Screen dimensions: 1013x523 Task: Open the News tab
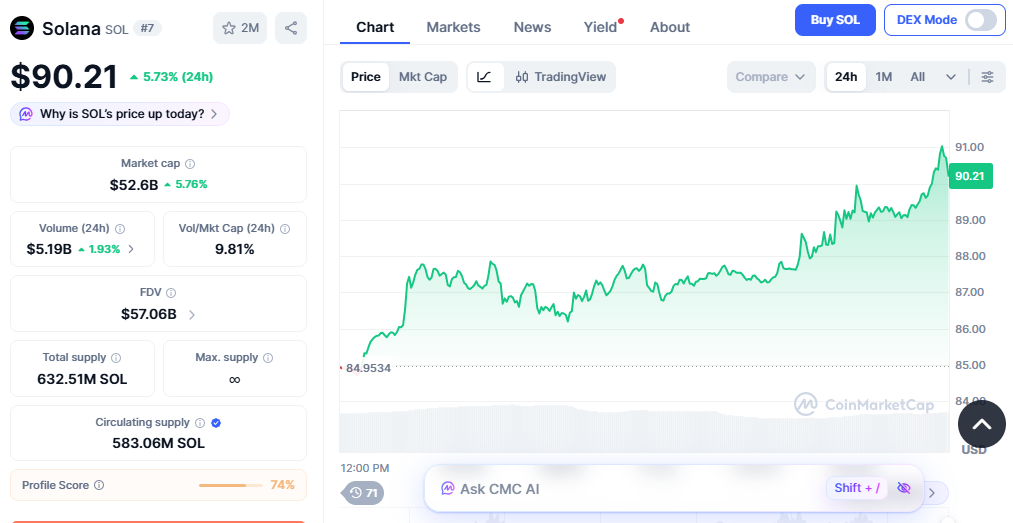(532, 27)
